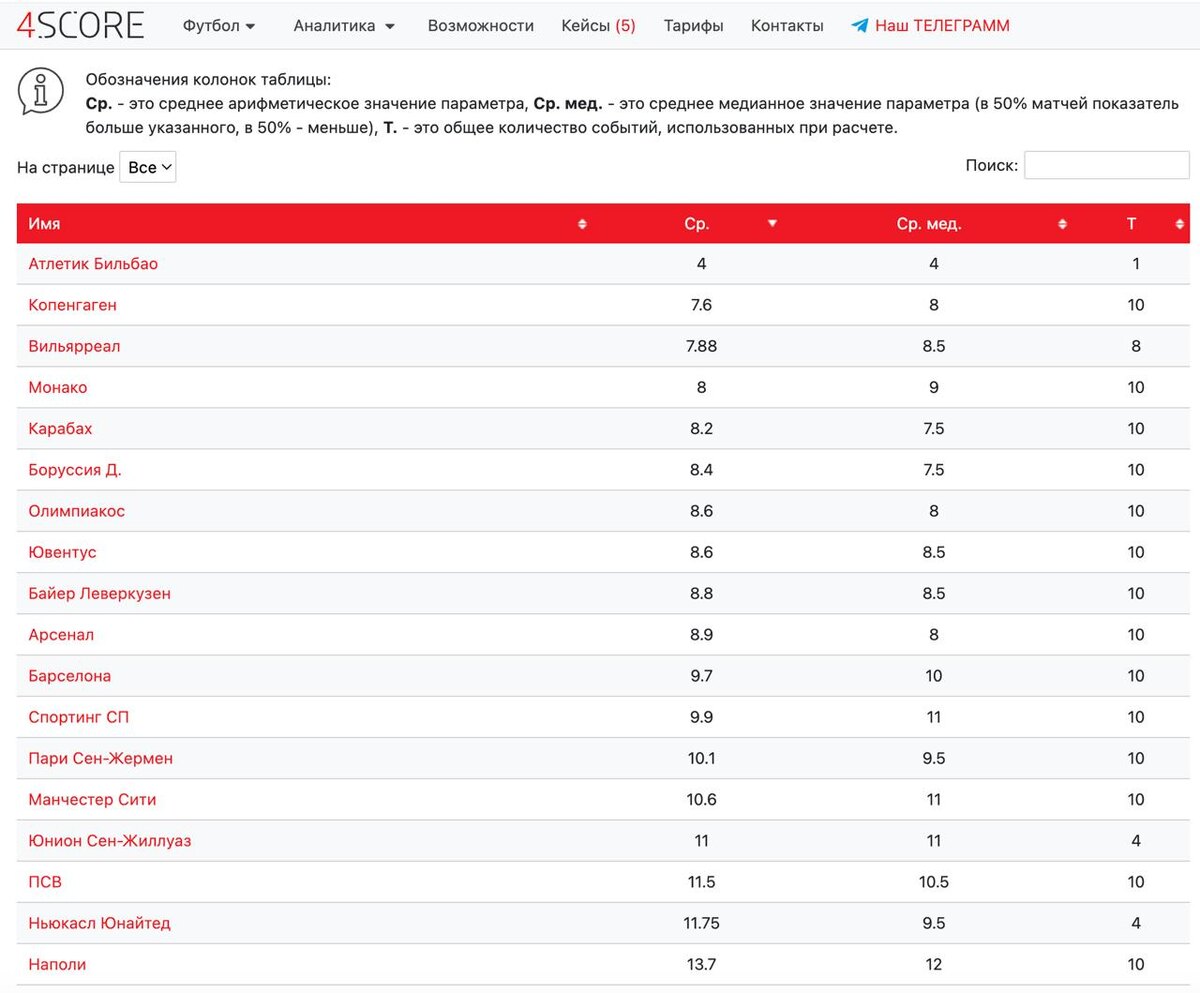This screenshot has width=1200, height=993.
Task: Open Монако team link
Action: [58, 387]
